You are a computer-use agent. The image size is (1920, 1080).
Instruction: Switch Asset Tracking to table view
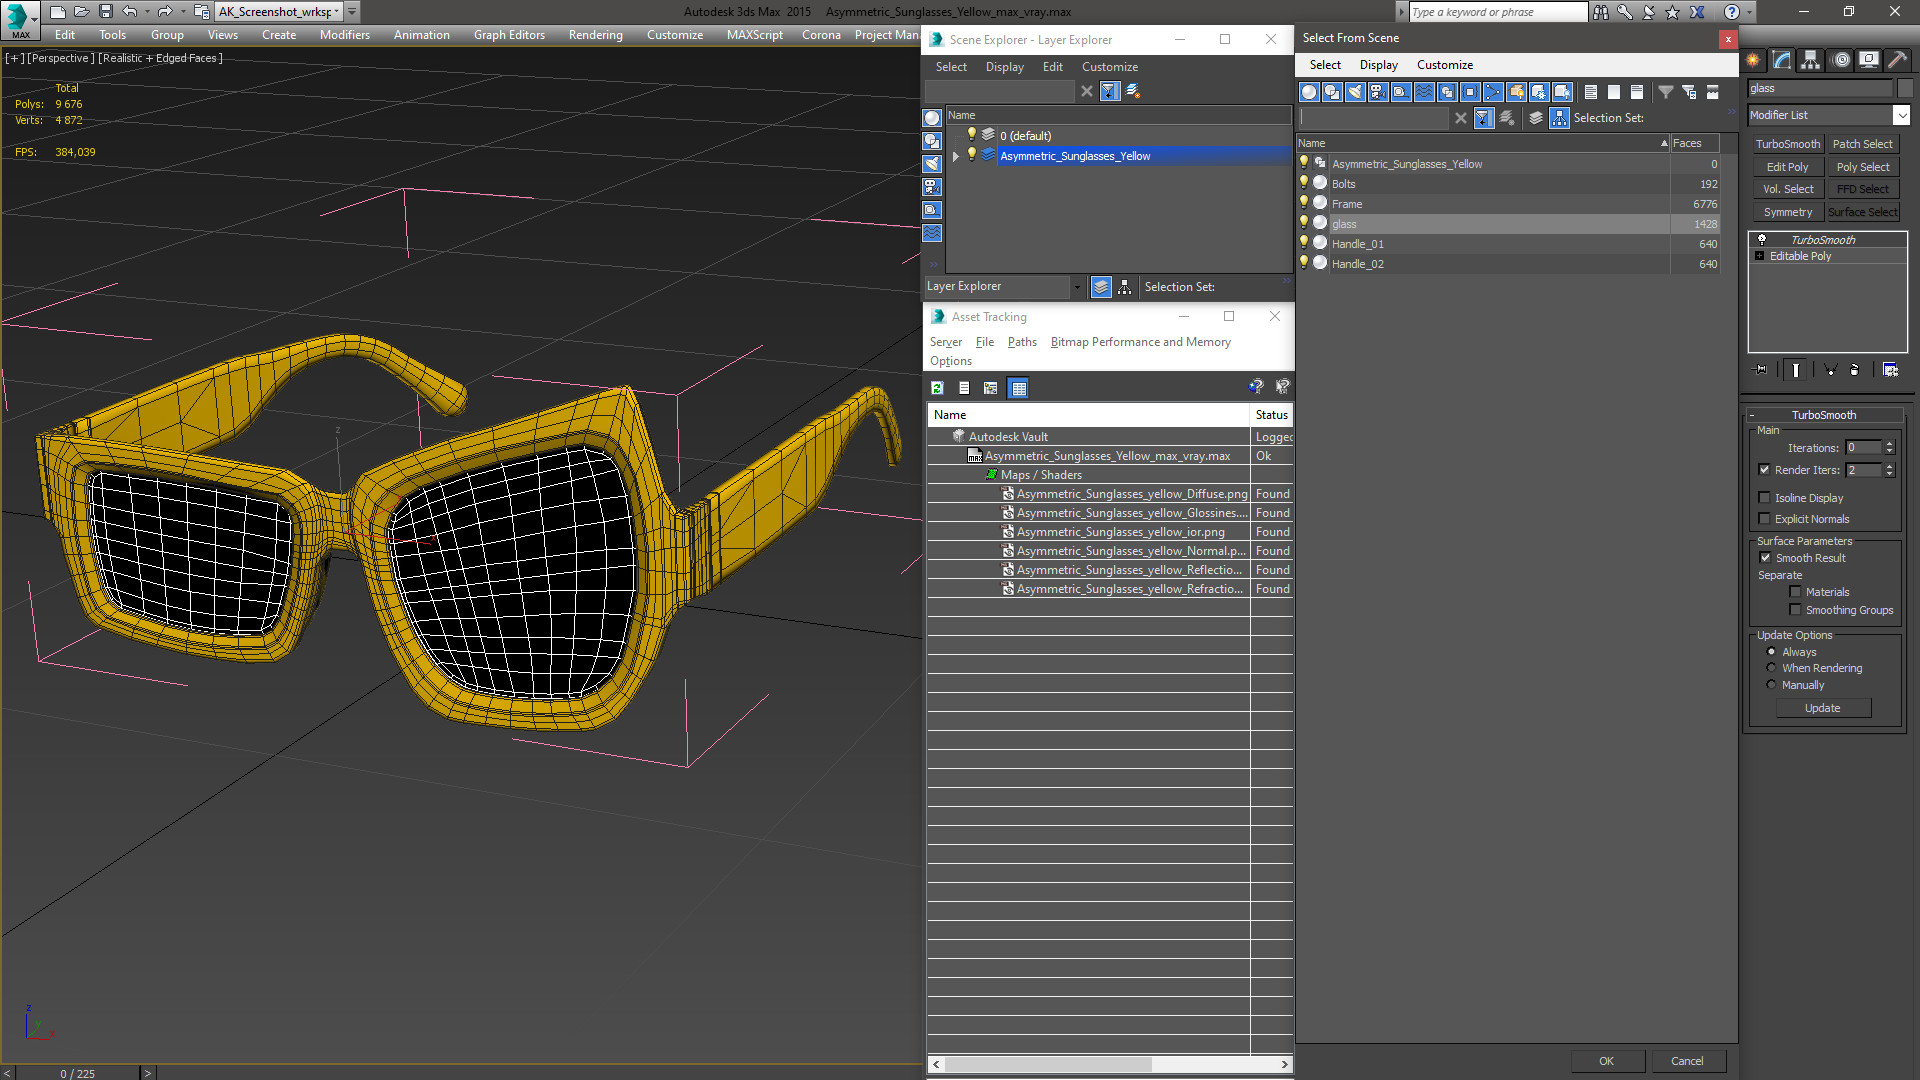click(1018, 388)
